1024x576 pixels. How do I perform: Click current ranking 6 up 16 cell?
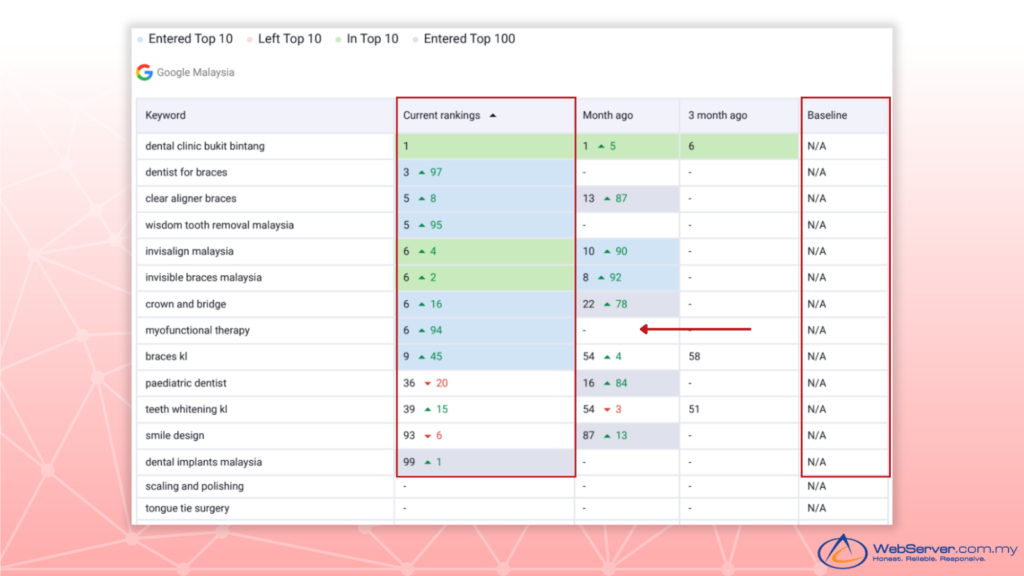click(x=485, y=304)
